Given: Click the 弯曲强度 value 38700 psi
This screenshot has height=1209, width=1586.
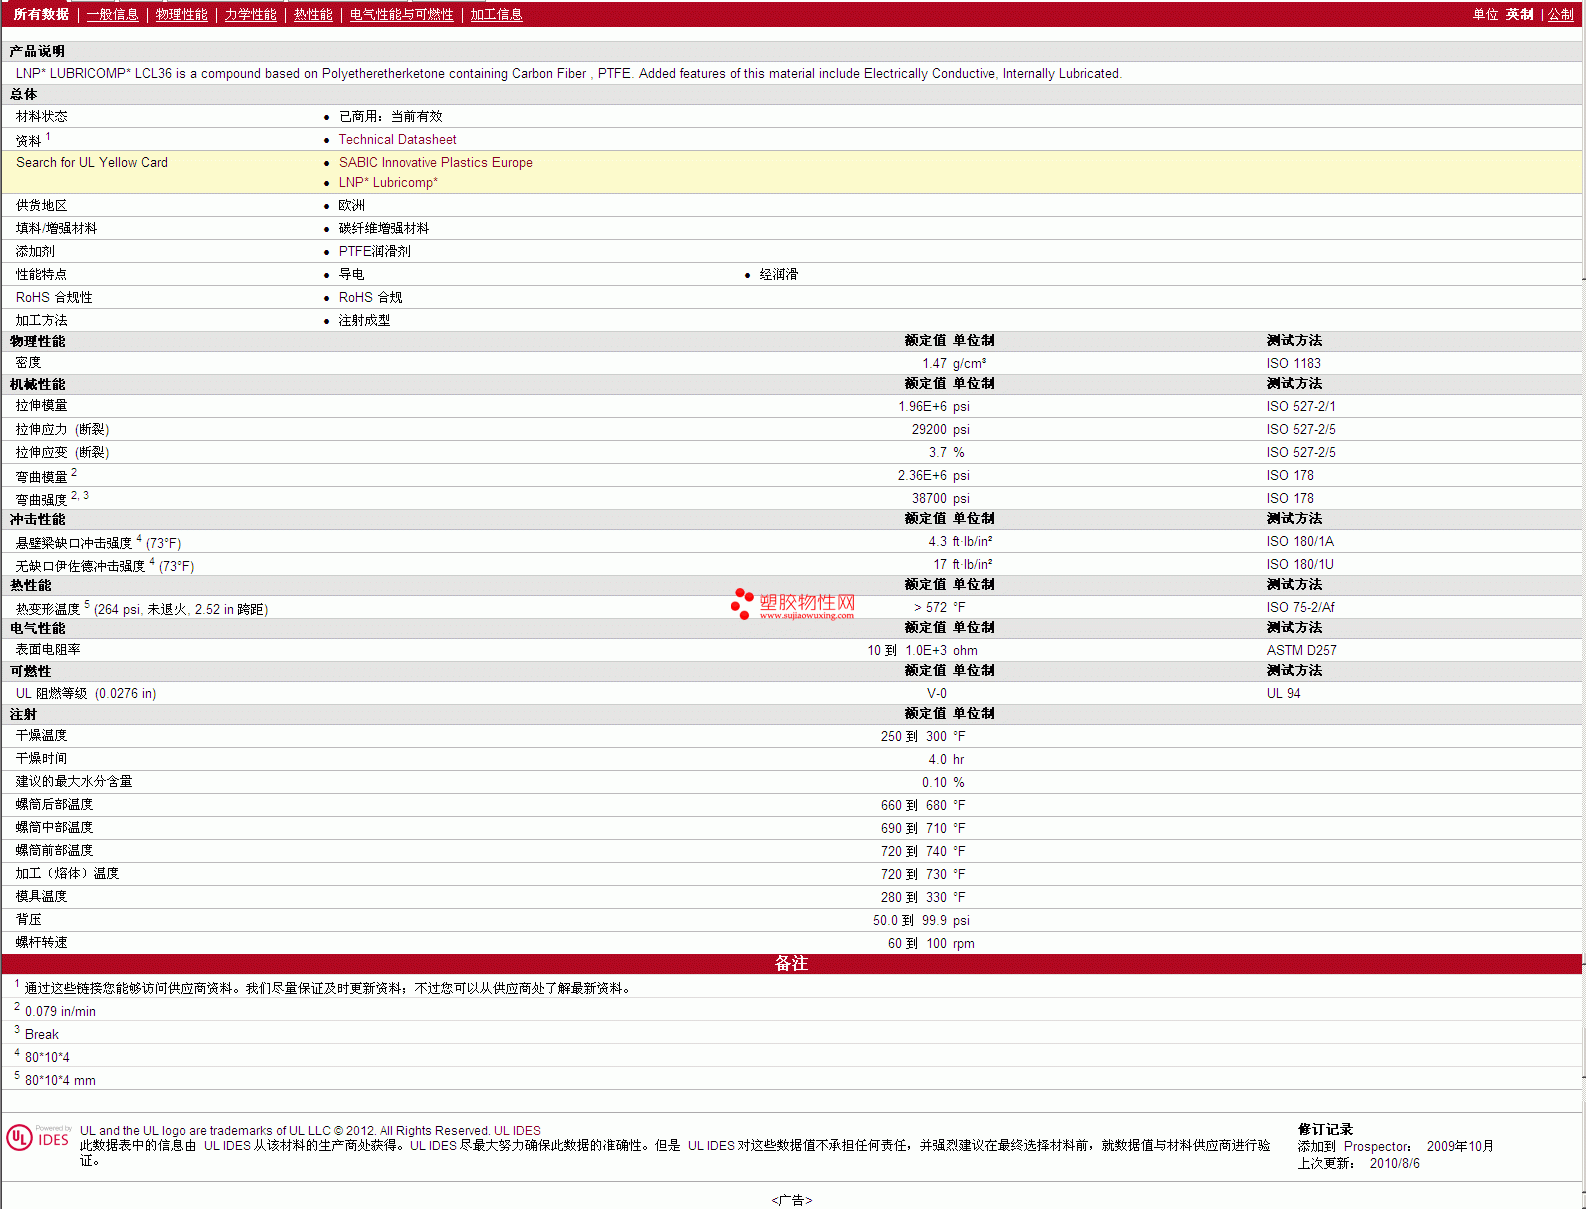Looking at the screenshot, I should [x=940, y=498].
